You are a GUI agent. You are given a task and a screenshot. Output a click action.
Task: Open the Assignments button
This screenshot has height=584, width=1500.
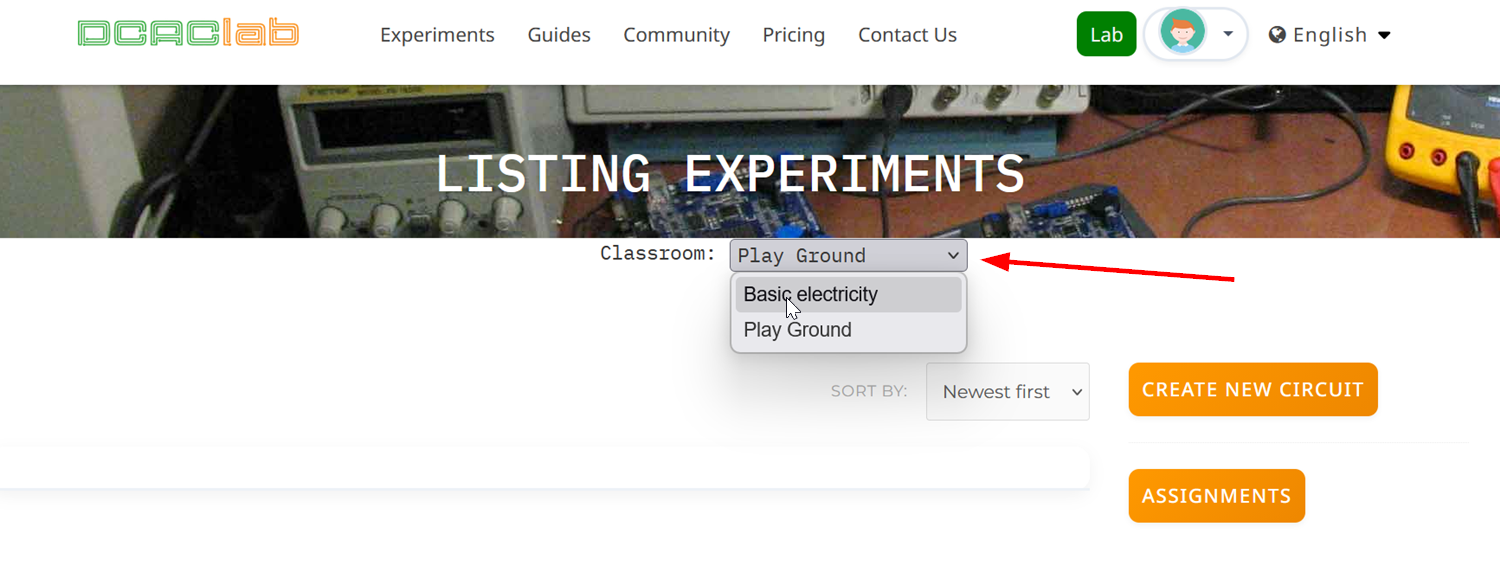(1217, 496)
